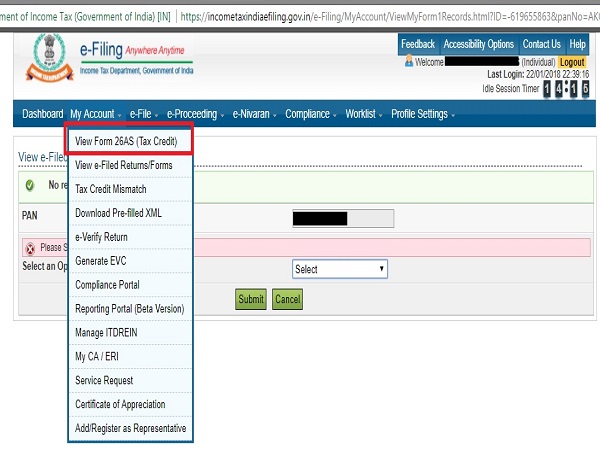Viewport: 600px width, 450px height.
Task: Open the Feedback link in header
Action: tap(417, 44)
